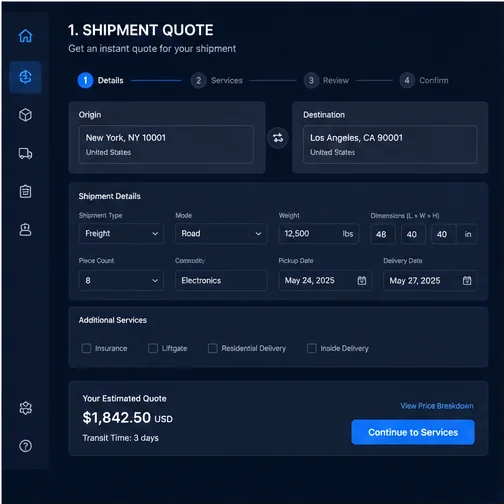Open the Home icon in the sidebar
The width and height of the screenshot is (504, 504).
pos(25,36)
